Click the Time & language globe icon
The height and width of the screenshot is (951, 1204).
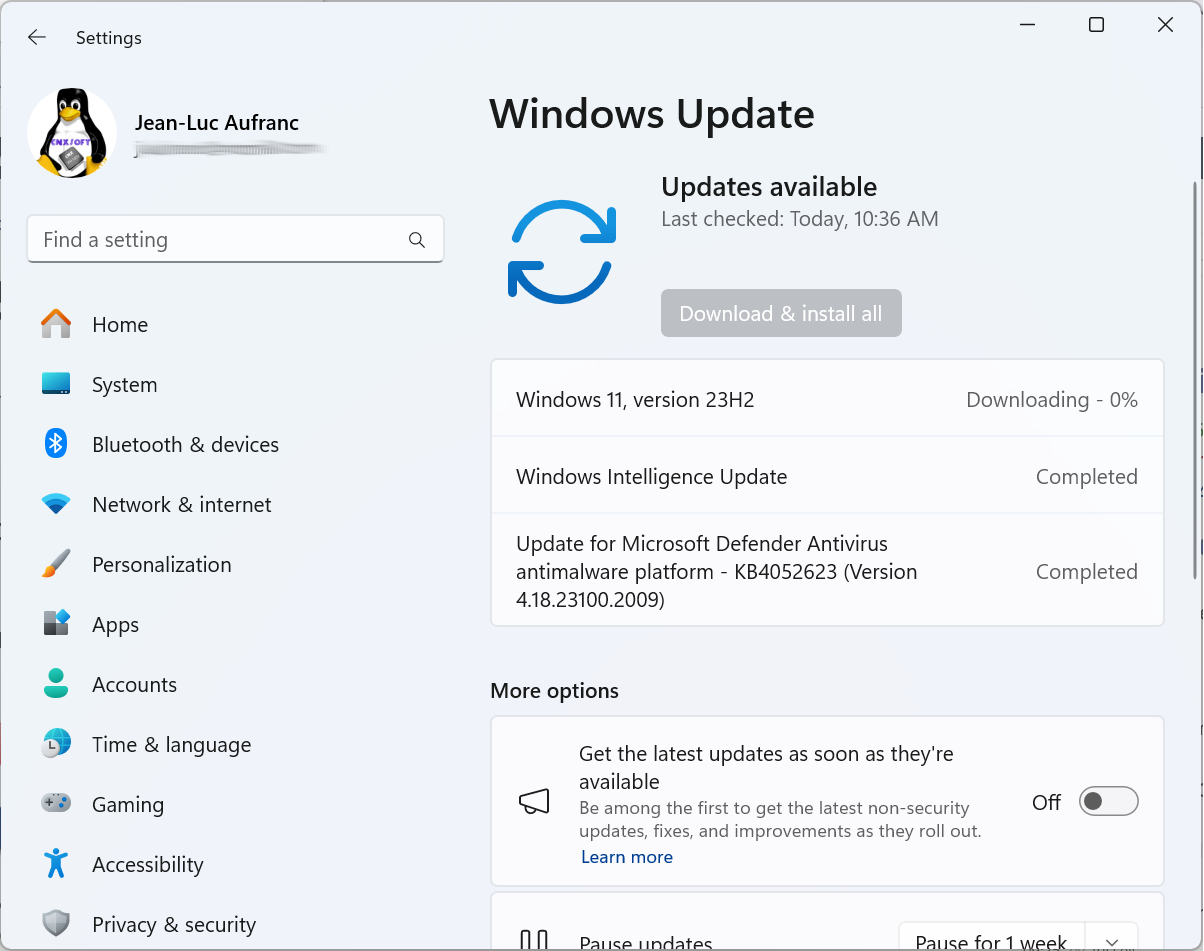[x=56, y=744]
